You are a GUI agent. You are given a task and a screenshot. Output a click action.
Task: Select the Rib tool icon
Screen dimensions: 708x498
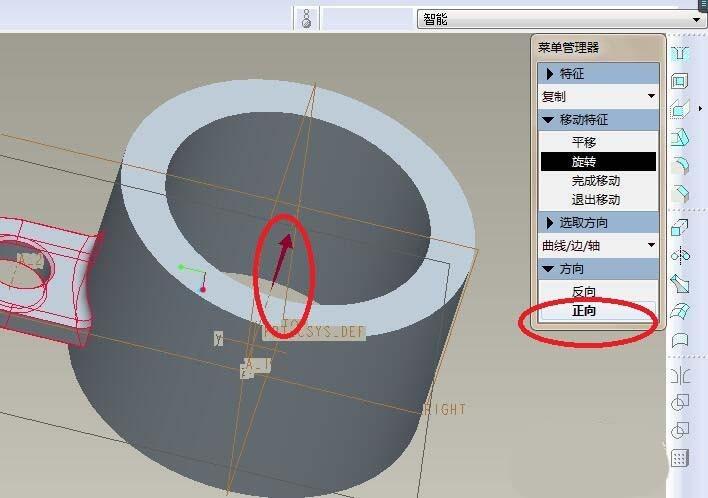coord(680,109)
